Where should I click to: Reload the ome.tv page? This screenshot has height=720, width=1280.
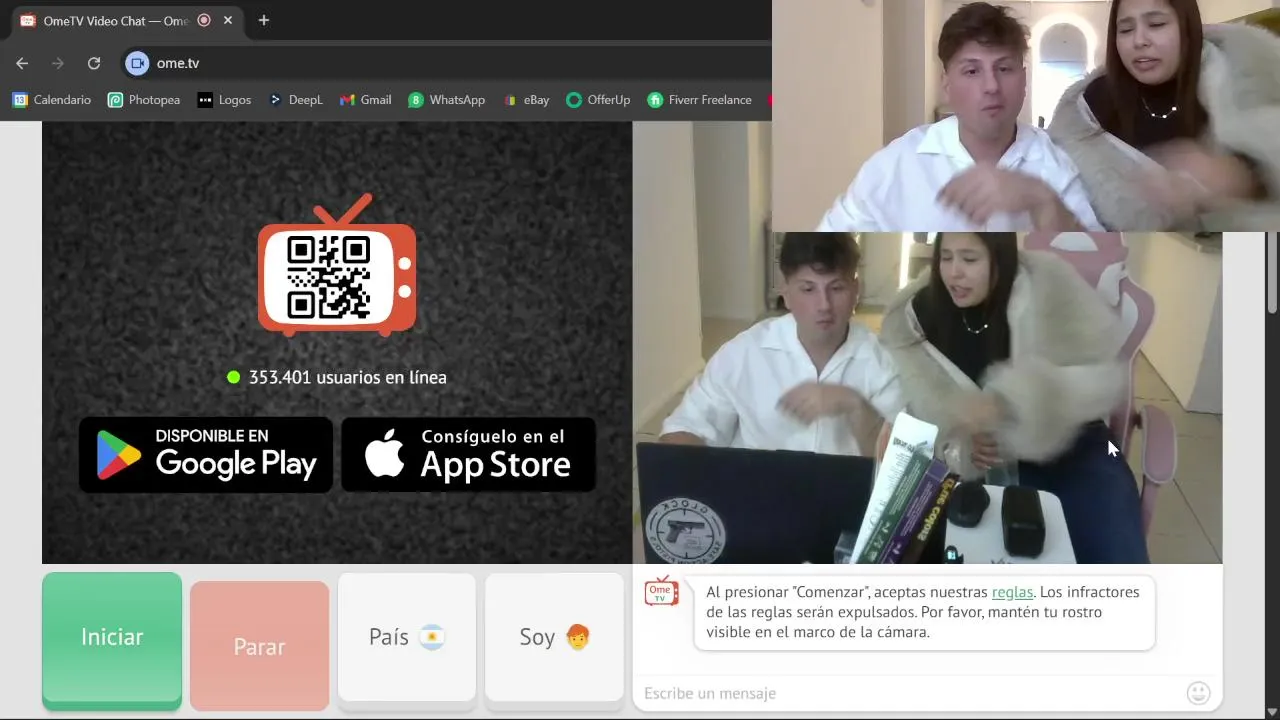[x=93, y=63]
